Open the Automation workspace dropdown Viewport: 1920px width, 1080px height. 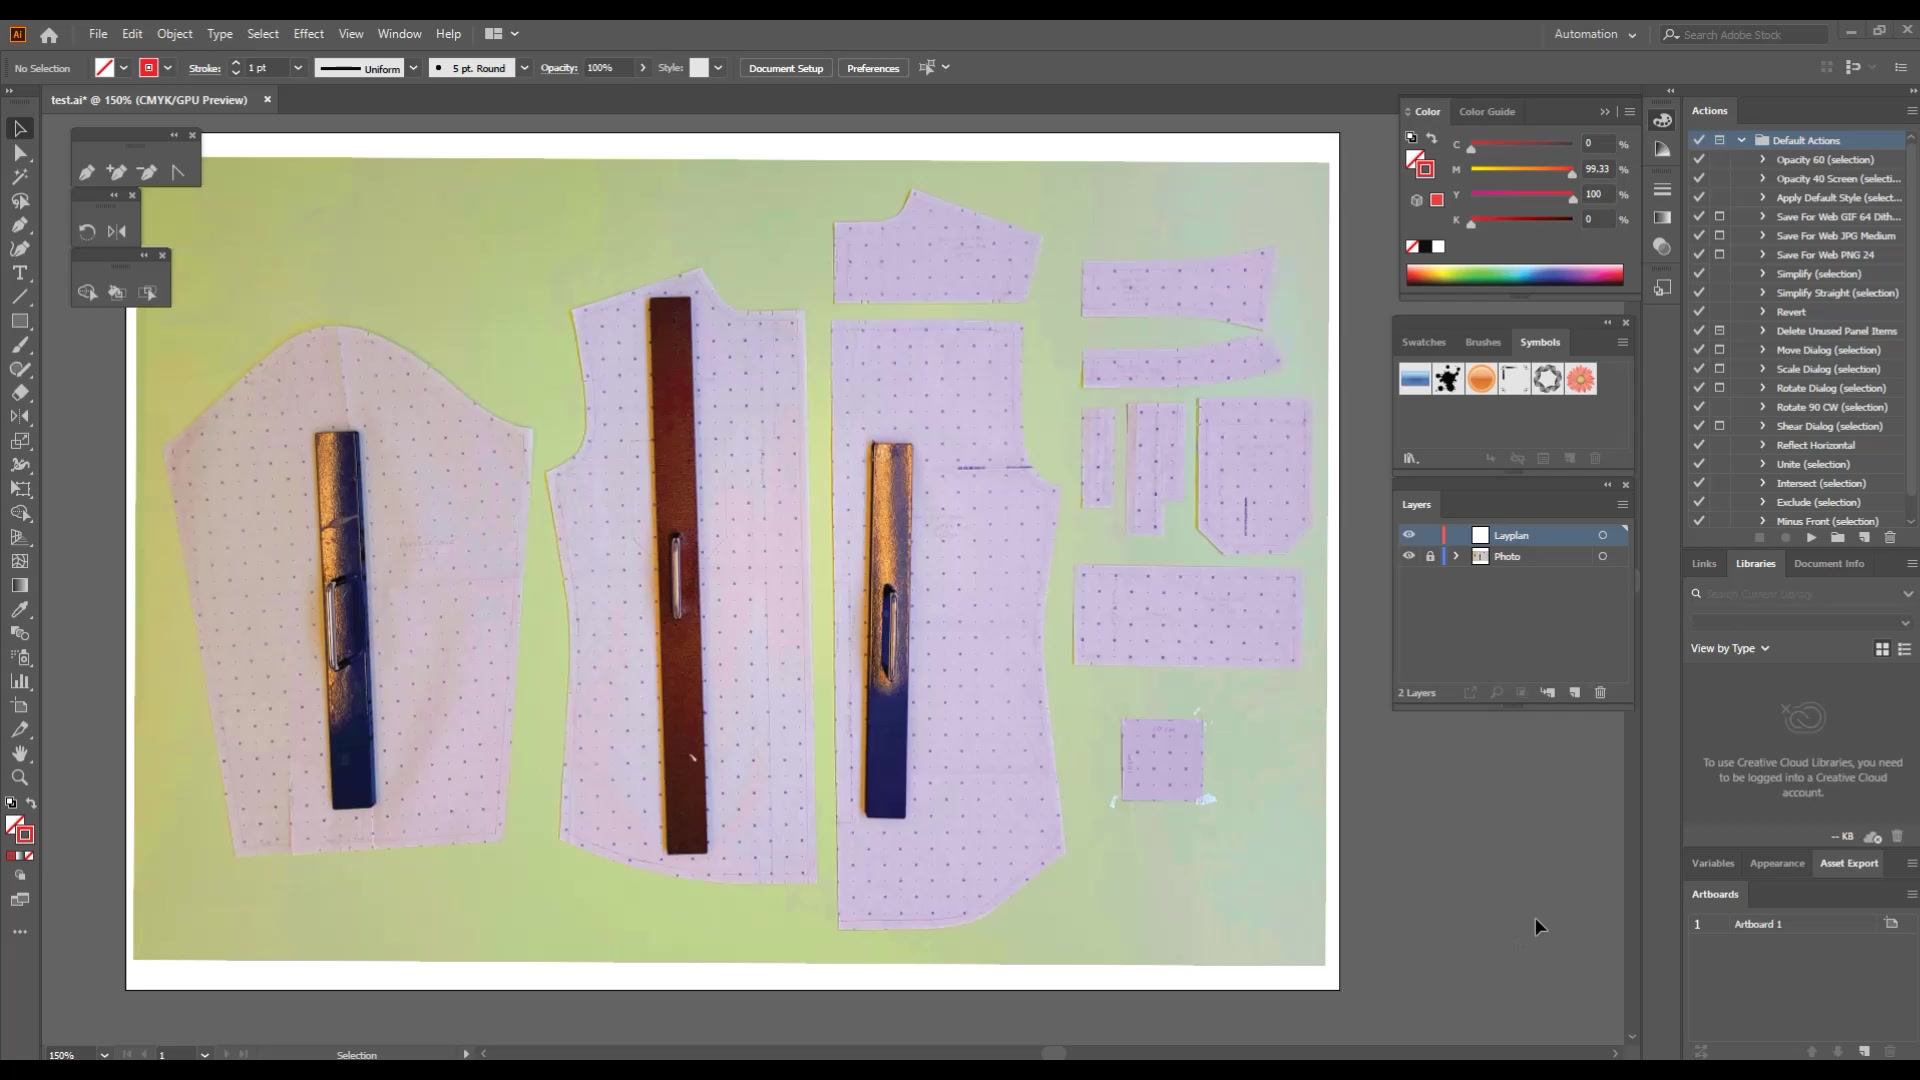1594,33
